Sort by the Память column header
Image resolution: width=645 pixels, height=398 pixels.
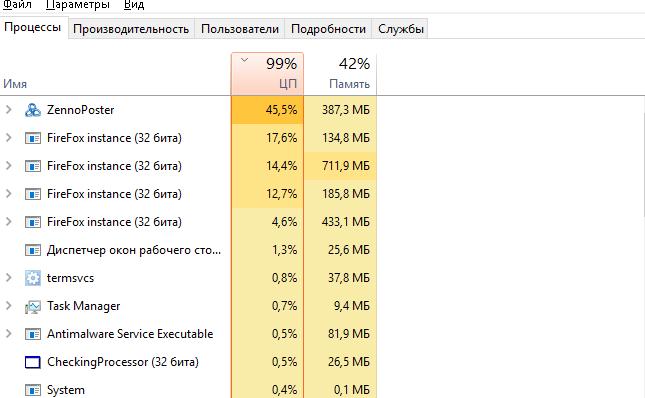pos(340,74)
